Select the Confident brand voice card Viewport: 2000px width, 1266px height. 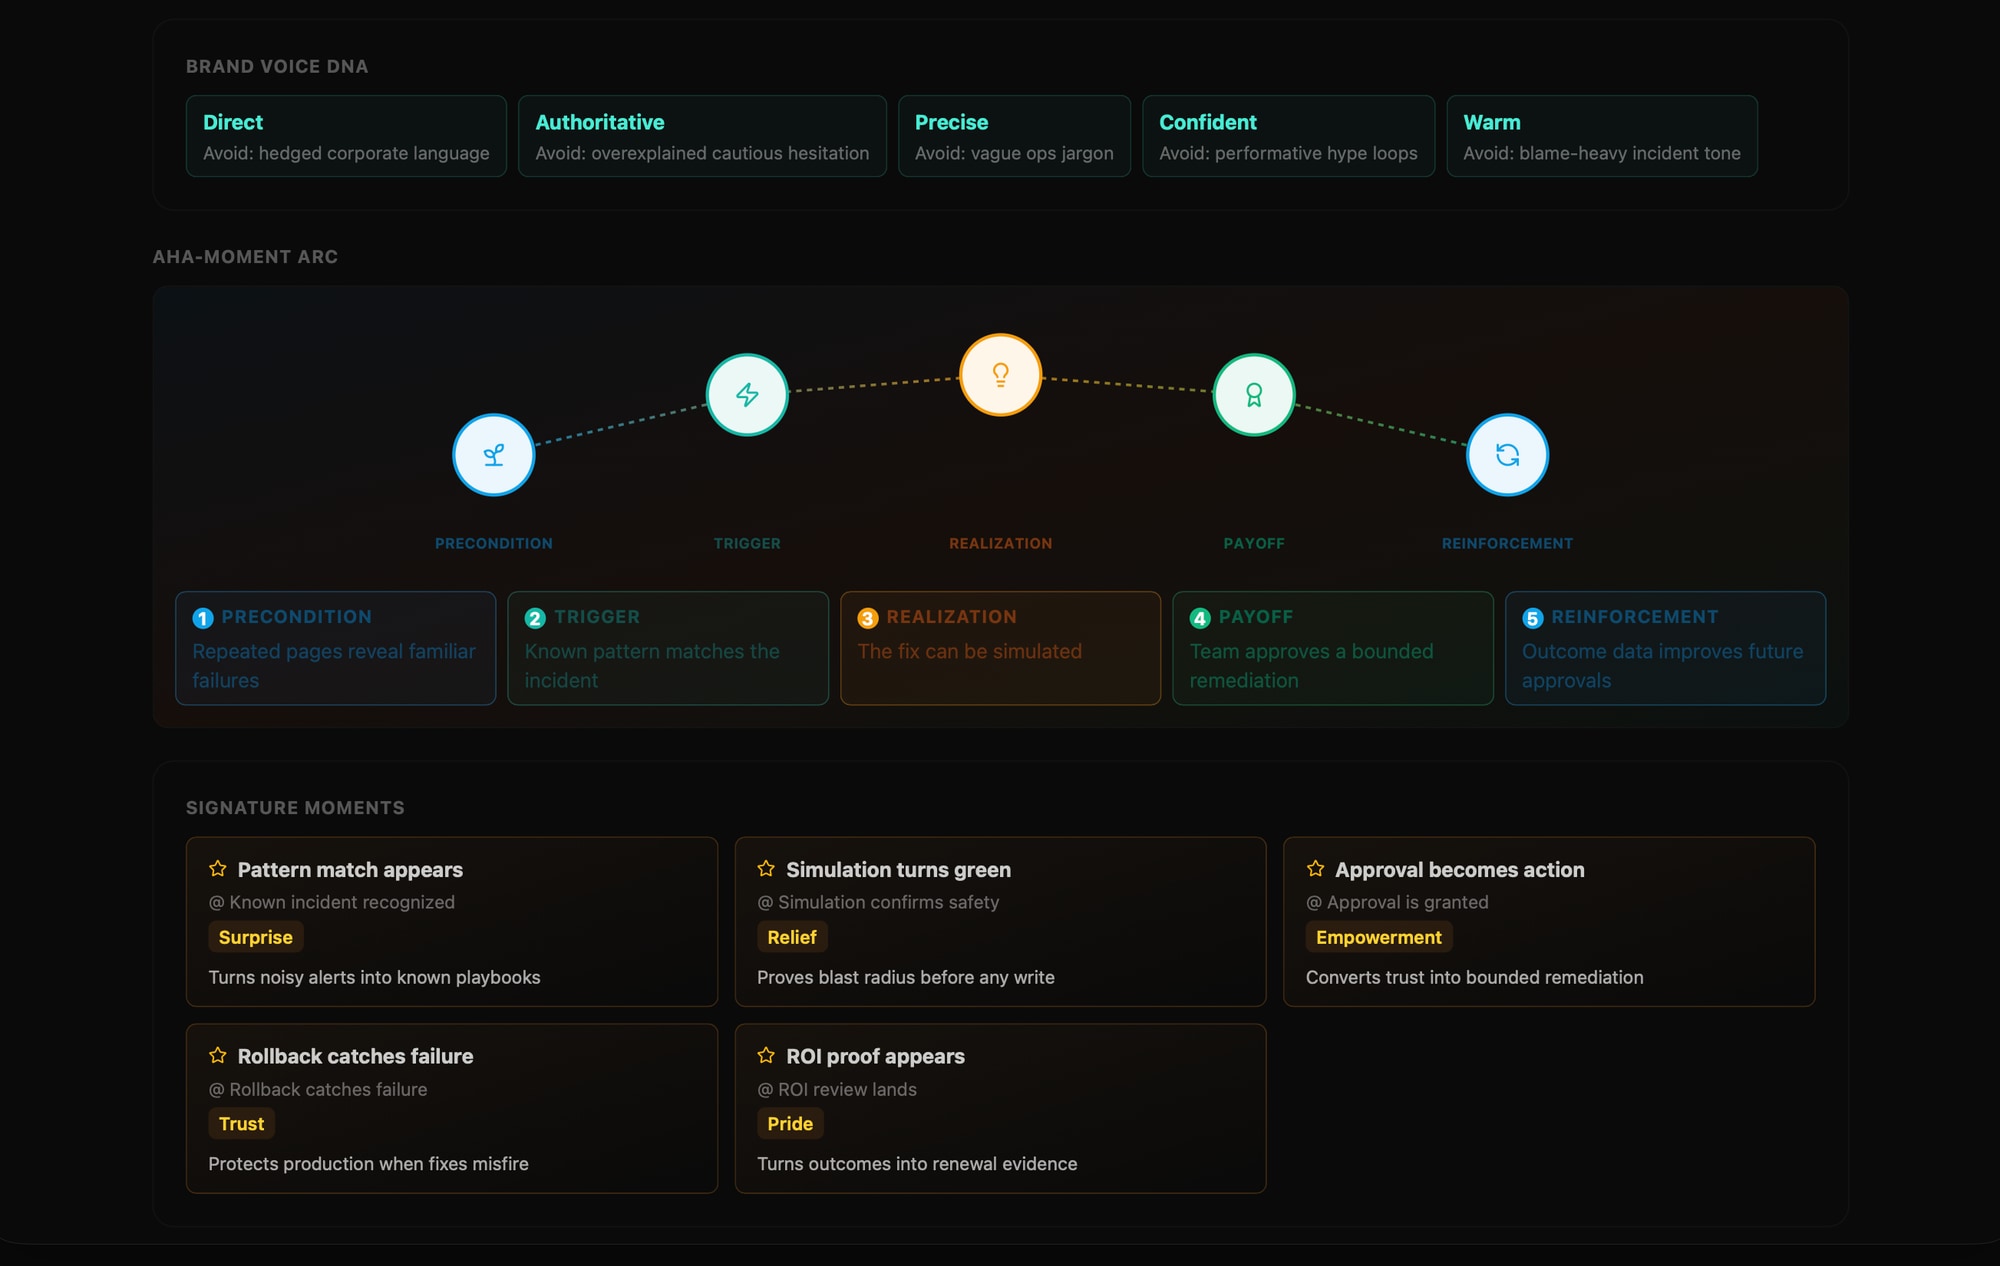[x=1288, y=136]
